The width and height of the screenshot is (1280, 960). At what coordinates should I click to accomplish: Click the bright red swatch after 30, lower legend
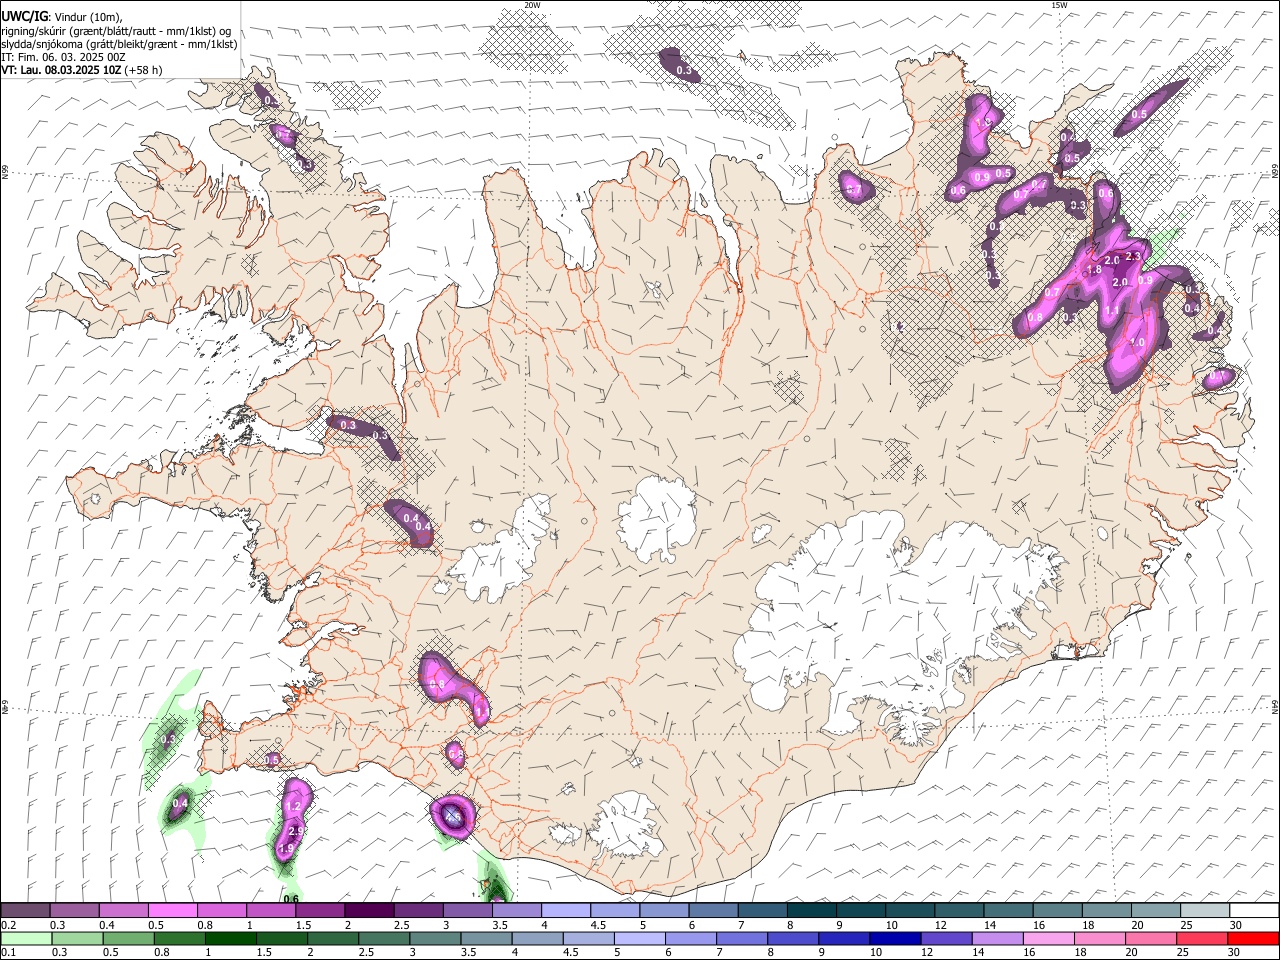coord(1253,939)
